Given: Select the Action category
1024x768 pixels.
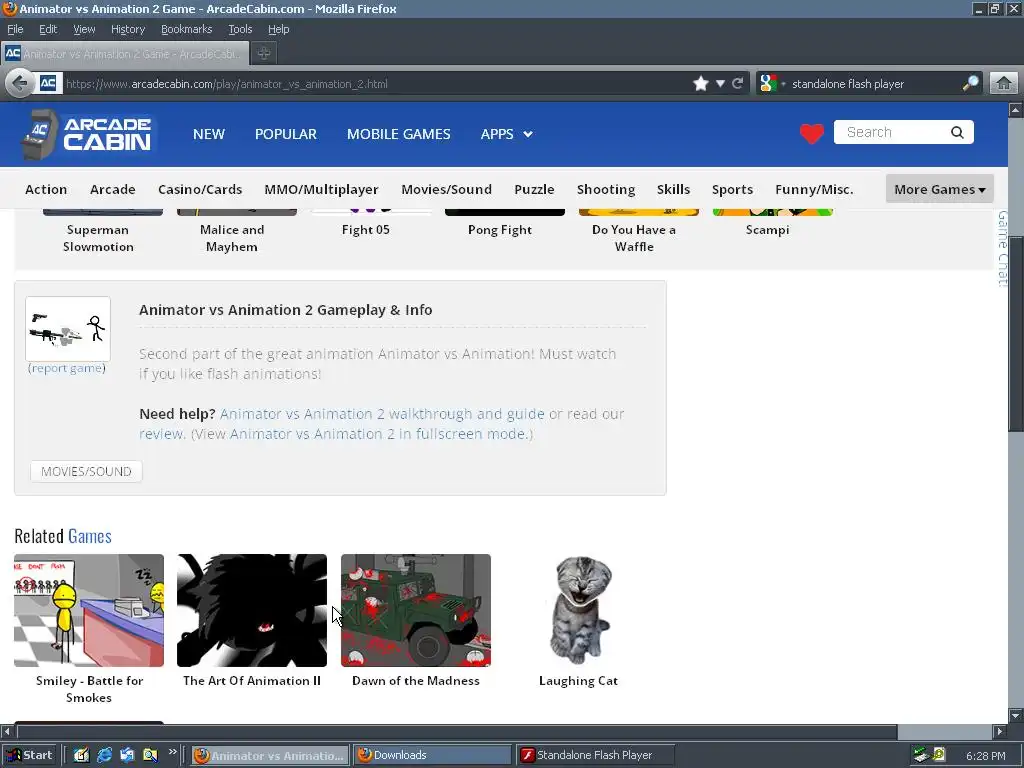Looking at the screenshot, I should pos(46,189).
